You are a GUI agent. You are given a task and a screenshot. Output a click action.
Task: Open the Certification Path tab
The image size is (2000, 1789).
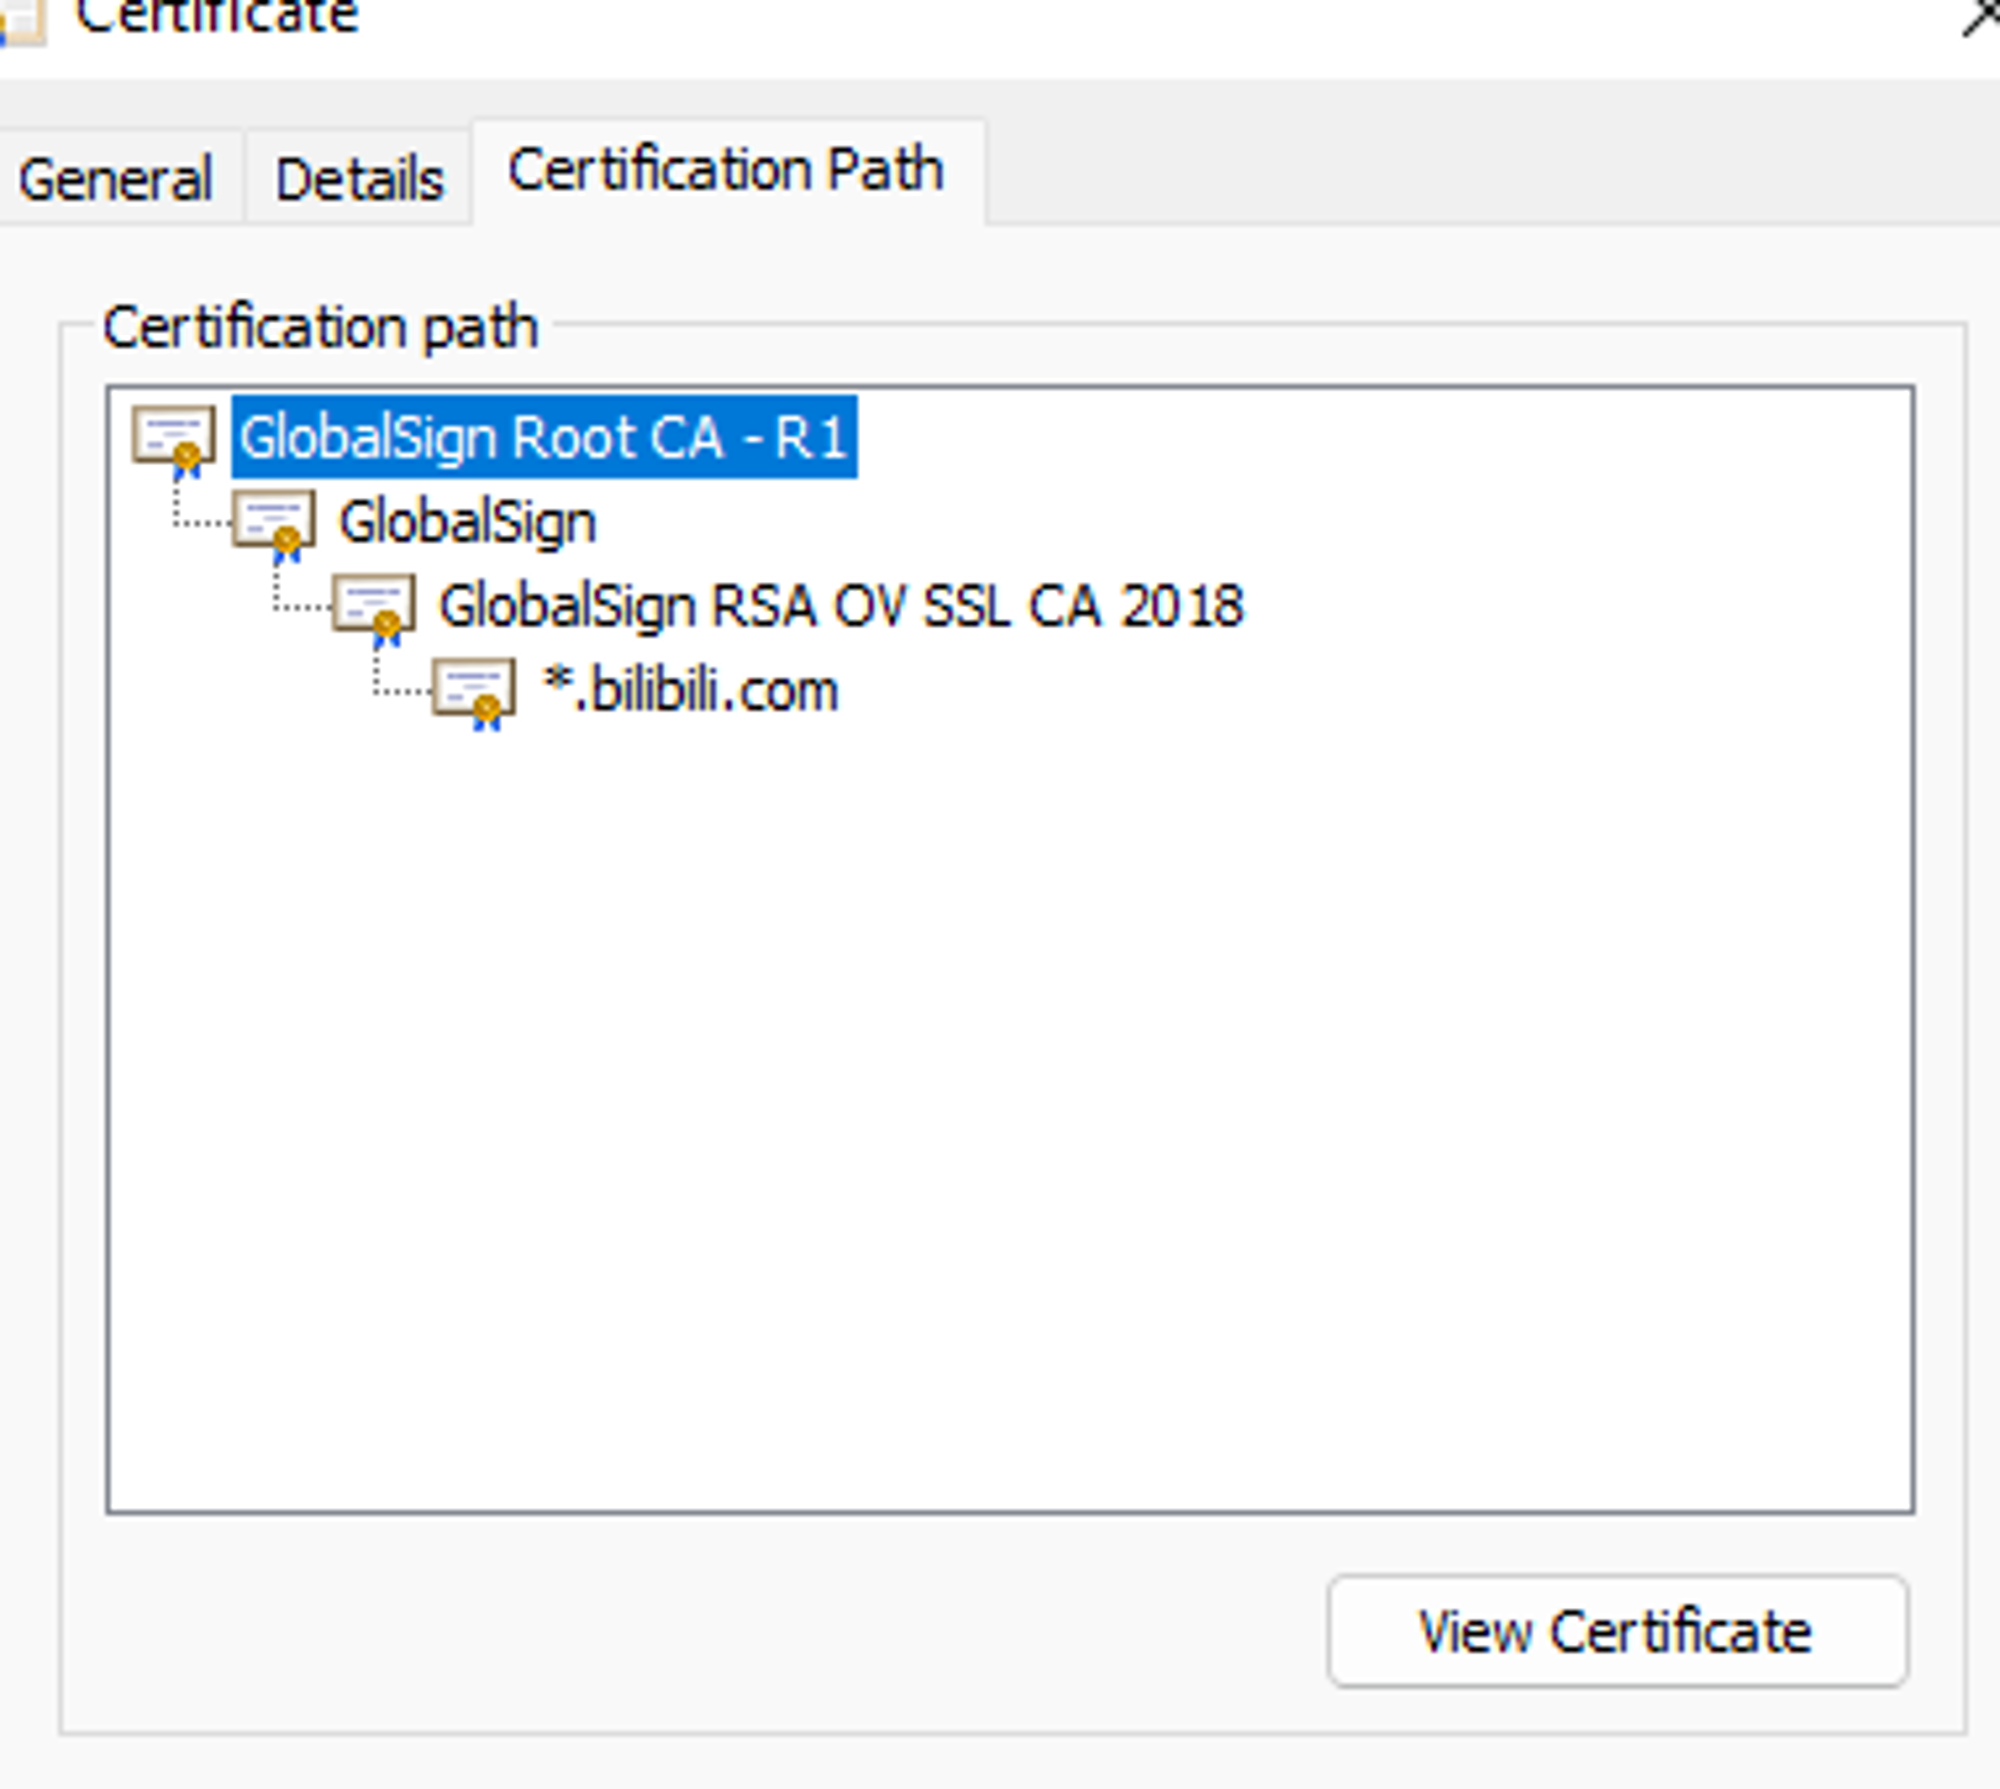[x=727, y=170]
